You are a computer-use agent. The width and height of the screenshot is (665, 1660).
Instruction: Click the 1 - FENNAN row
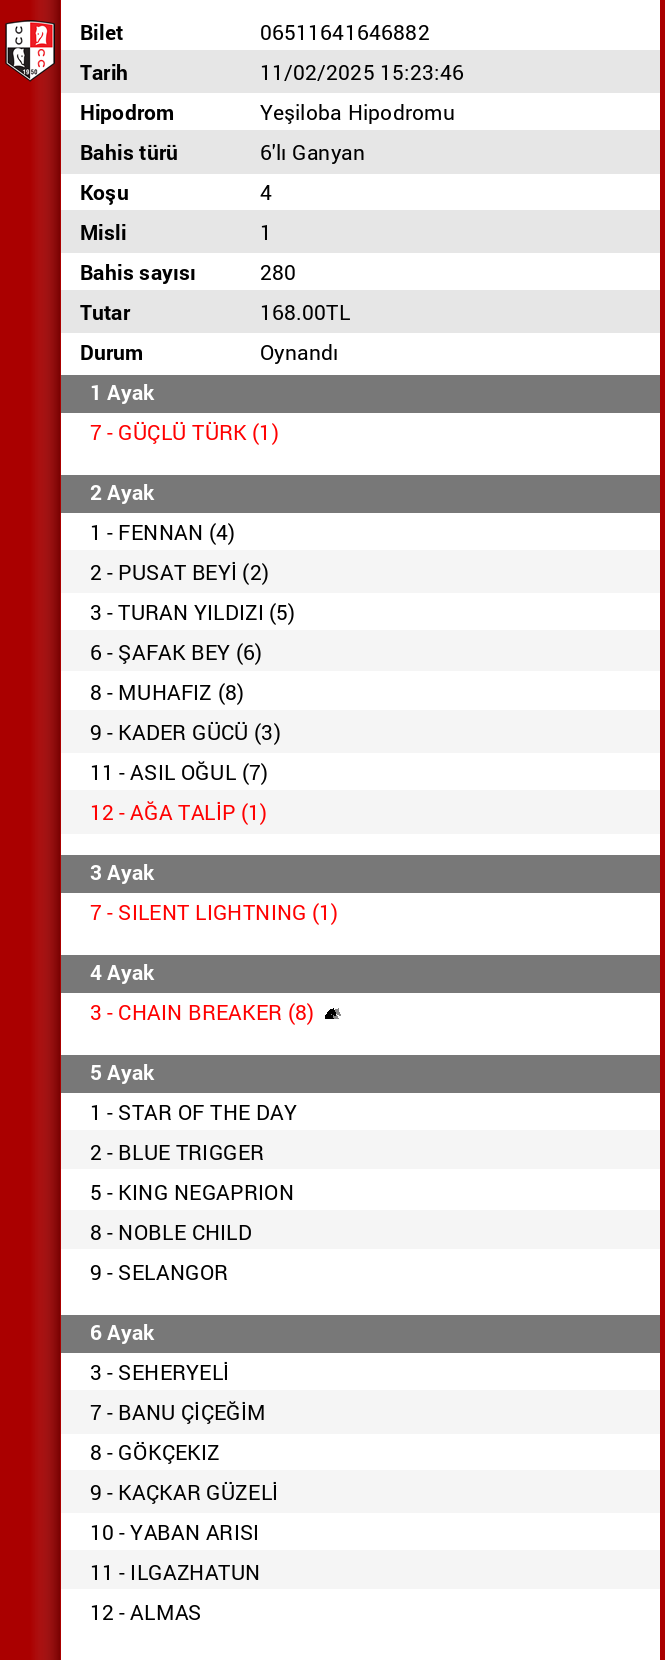(x=162, y=533)
